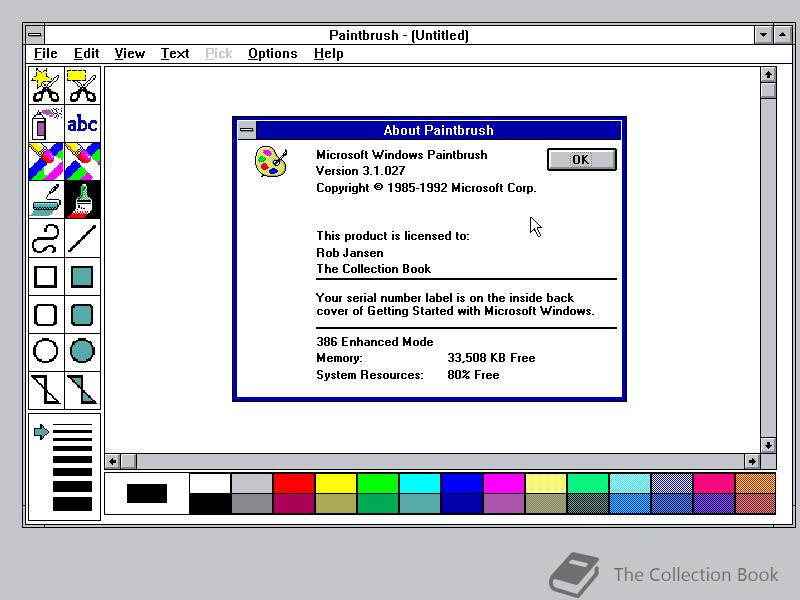The width and height of the screenshot is (800, 600).
Task: Open the Paintbrush window control menu box
Action: pos(35,35)
